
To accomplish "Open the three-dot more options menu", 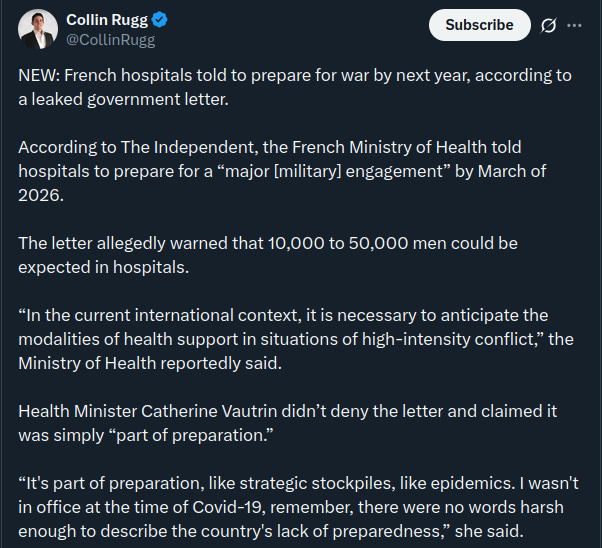I will click(574, 25).
